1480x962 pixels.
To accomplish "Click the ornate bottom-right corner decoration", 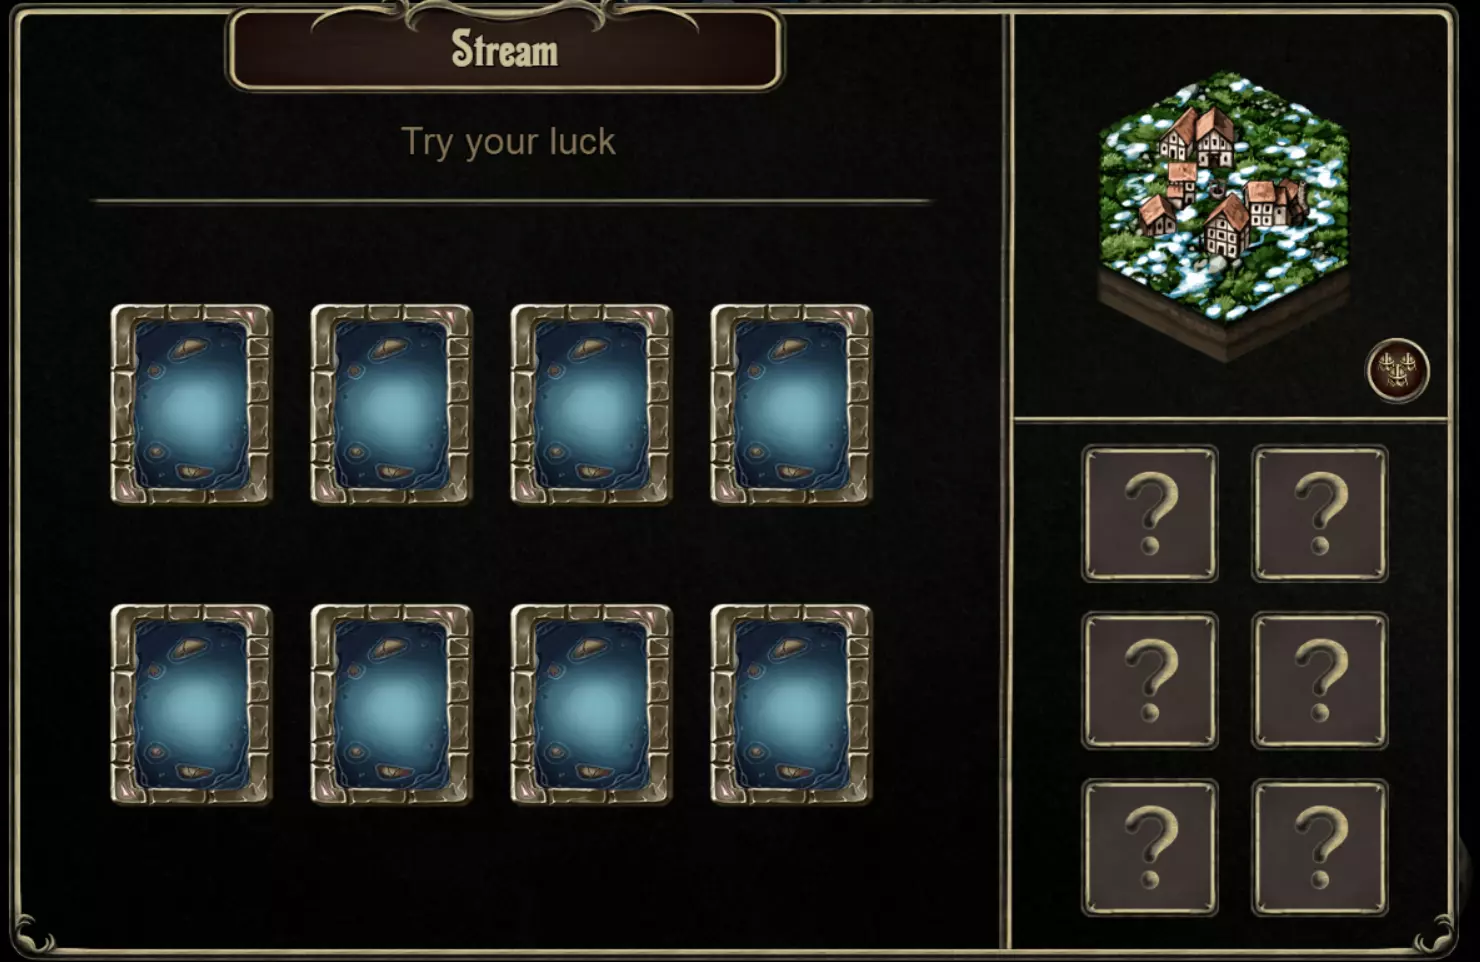I will pos(1436,933).
